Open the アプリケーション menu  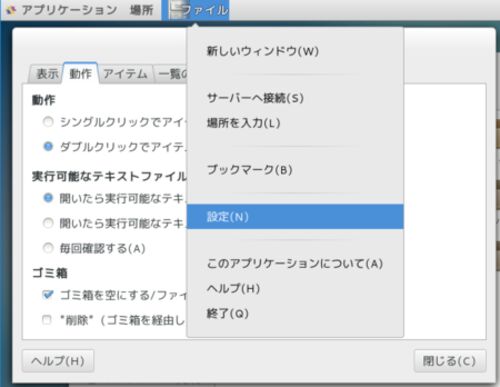click(69, 10)
